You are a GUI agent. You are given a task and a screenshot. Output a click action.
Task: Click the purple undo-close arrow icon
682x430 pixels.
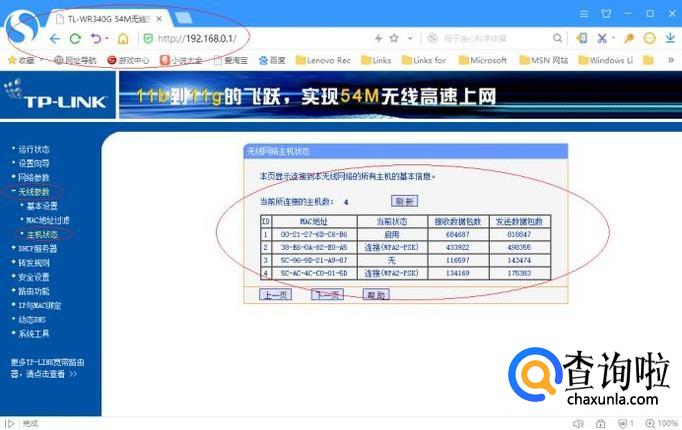tap(96, 39)
